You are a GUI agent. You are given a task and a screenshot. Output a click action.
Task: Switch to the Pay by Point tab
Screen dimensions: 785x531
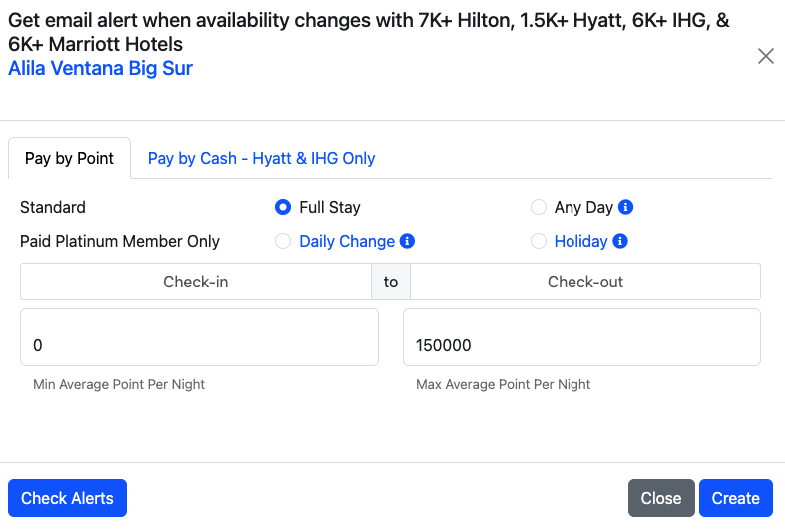click(x=69, y=158)
